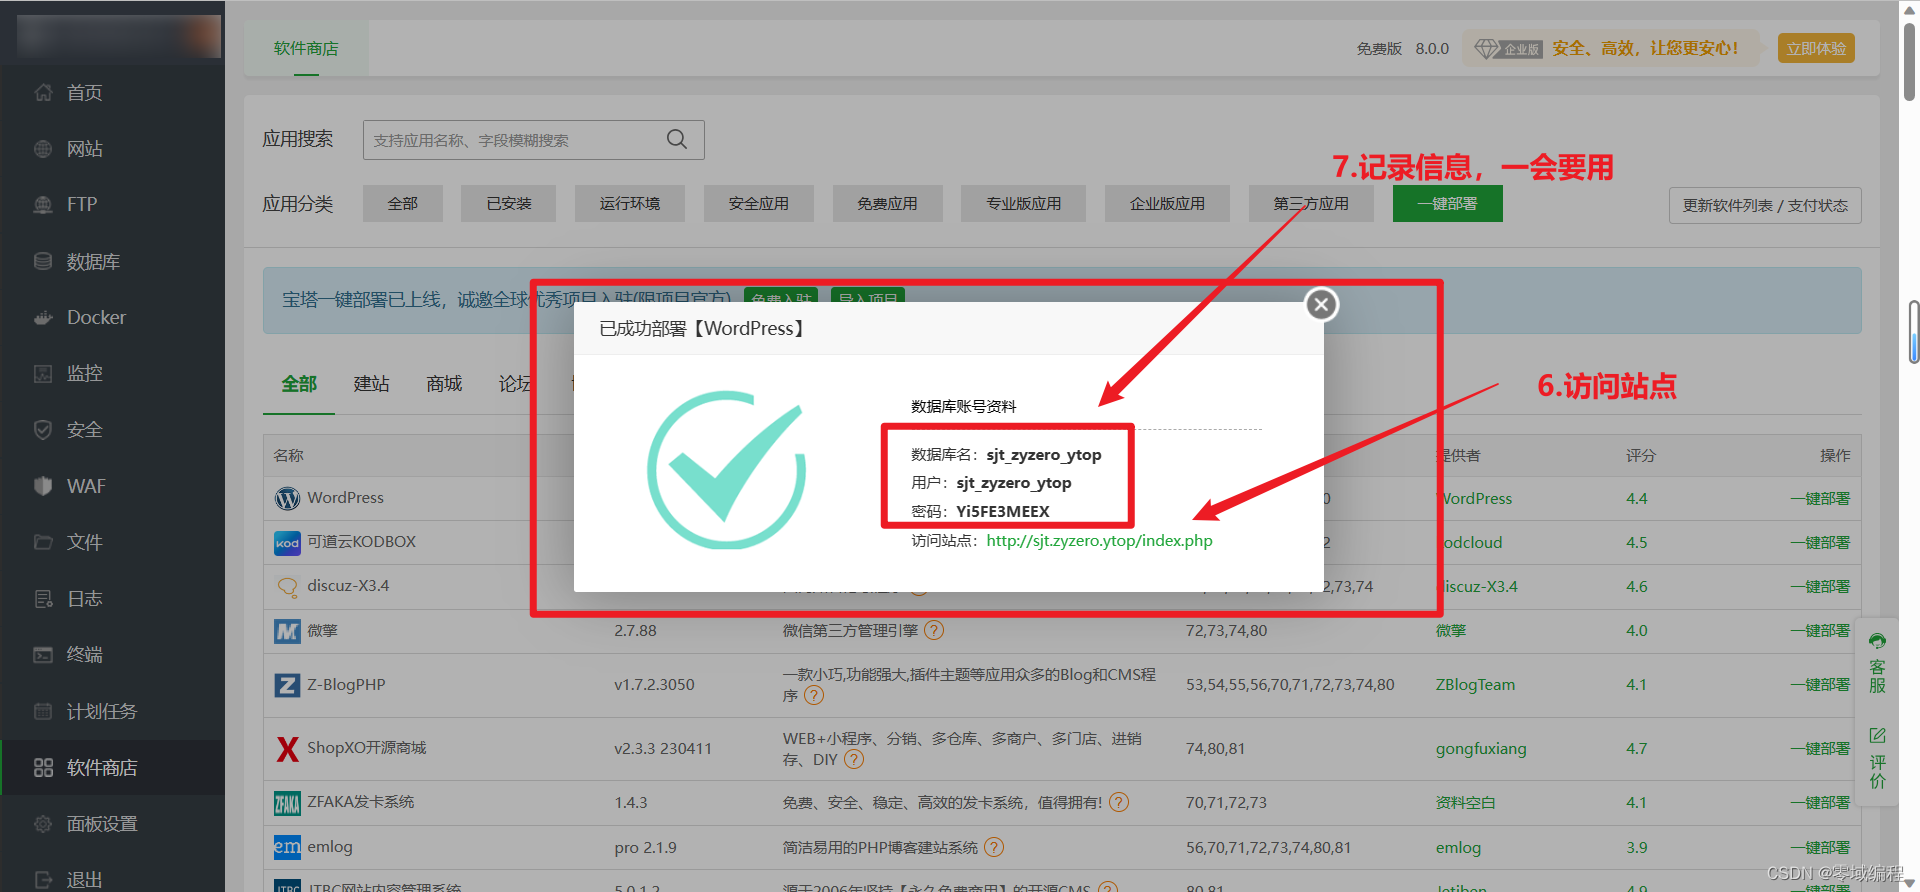Filter by 免费应用 category
The image size is (1920, 892).
pos(887,204)
